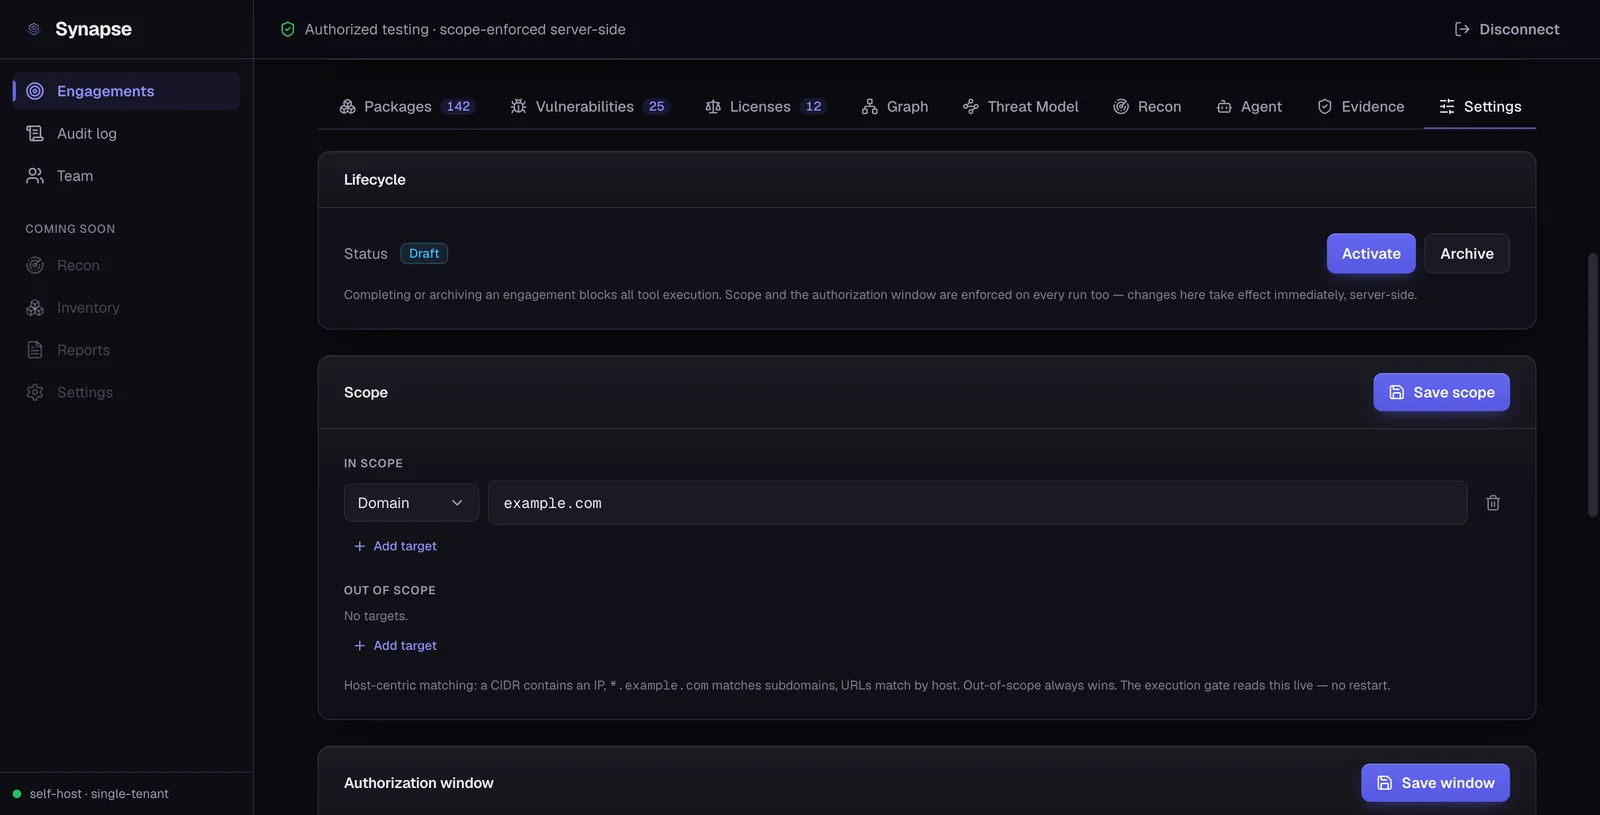Click the Evidence shield tab icon

(x=1325, y=106)
